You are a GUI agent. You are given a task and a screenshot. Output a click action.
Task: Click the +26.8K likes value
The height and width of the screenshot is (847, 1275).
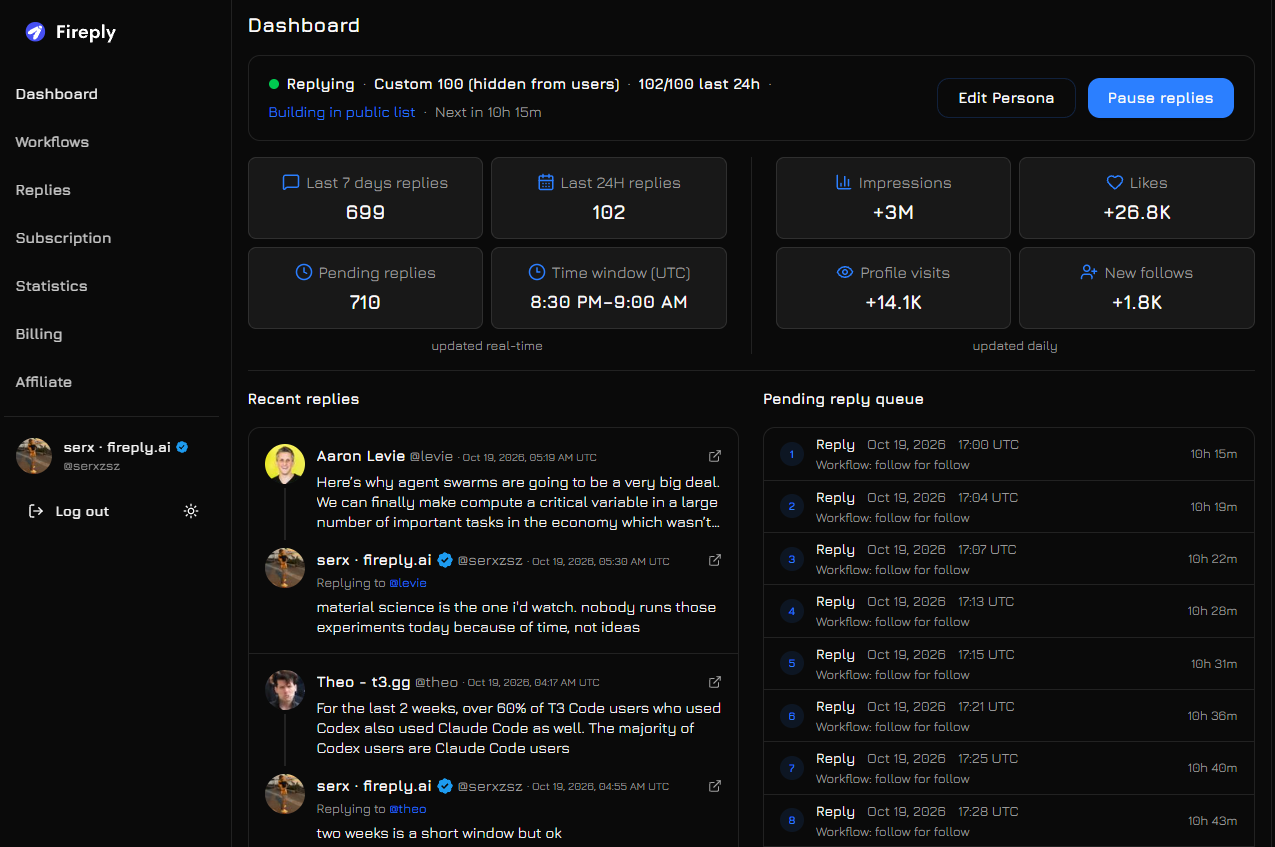(1137, 212)
